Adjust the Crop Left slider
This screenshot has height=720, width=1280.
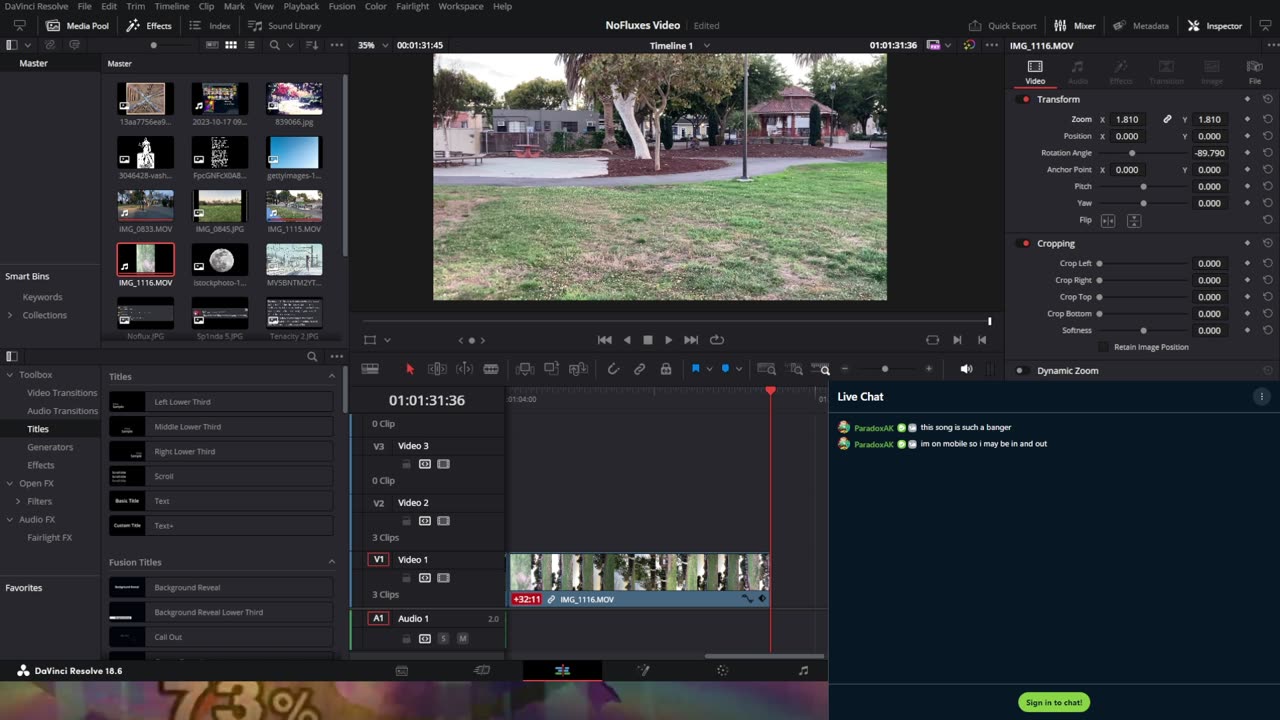(1099, 263)
